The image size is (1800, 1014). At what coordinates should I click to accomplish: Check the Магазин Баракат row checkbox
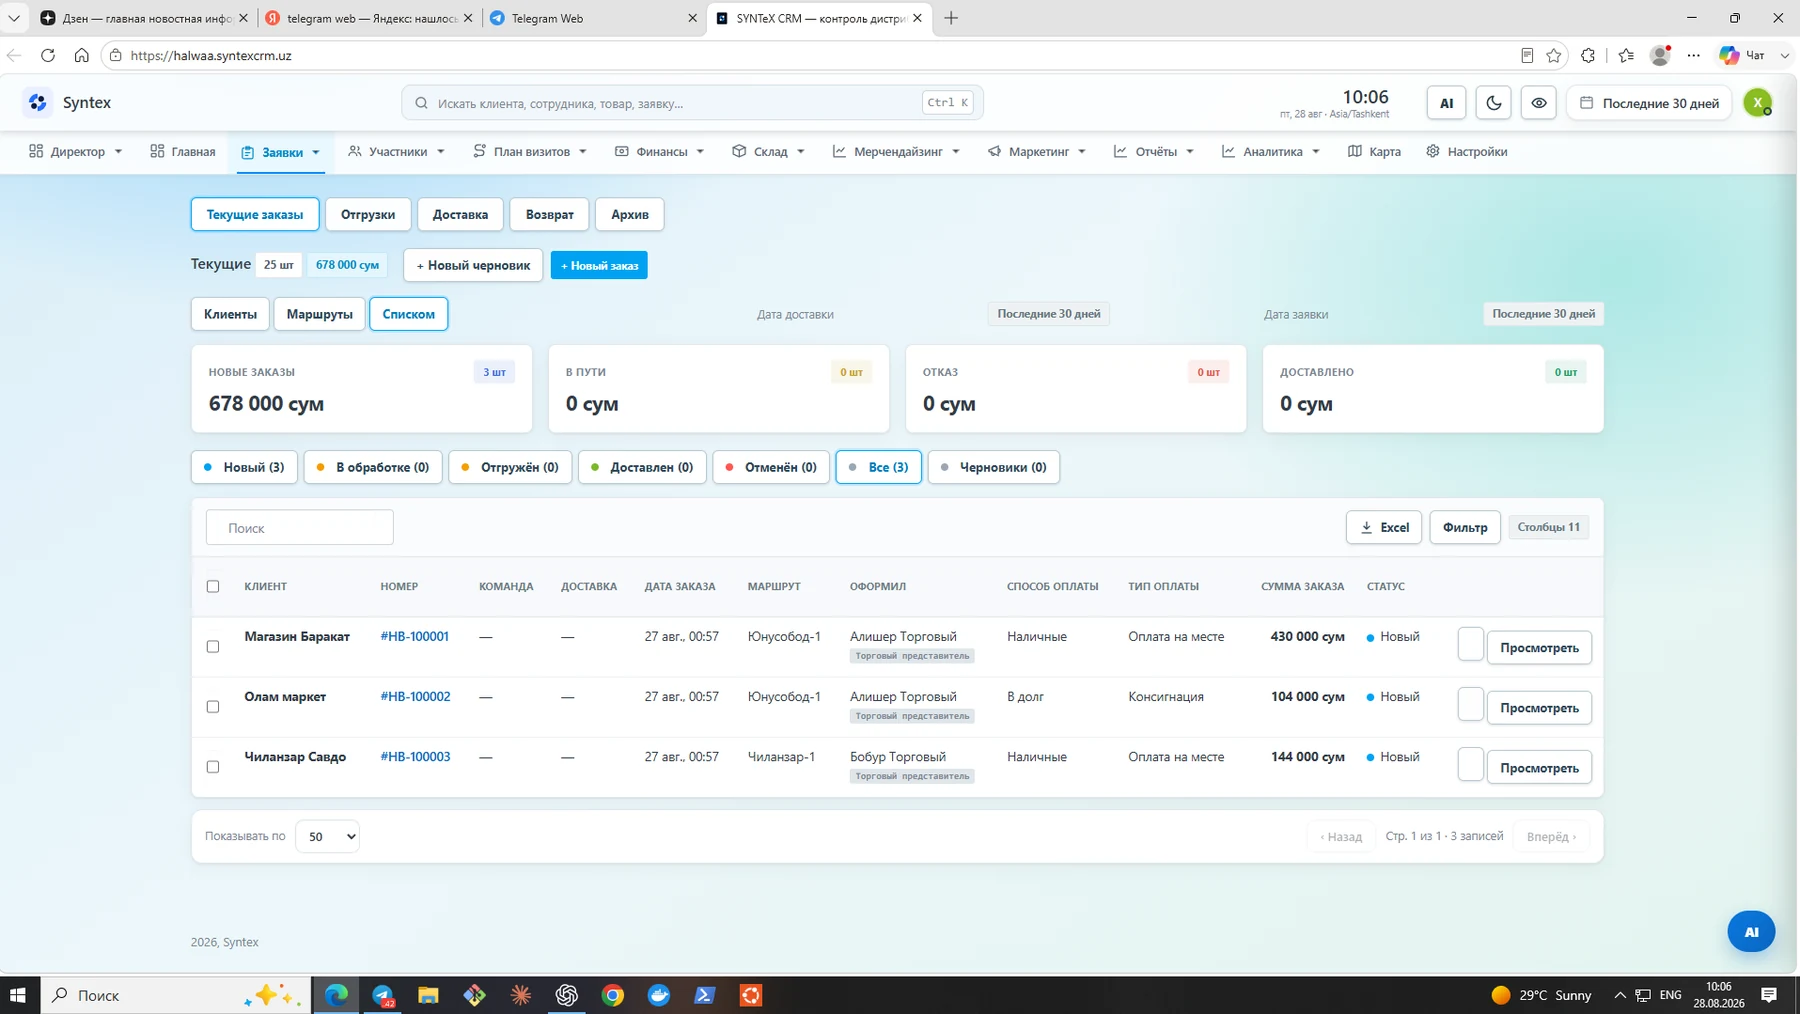pos(213,646)
